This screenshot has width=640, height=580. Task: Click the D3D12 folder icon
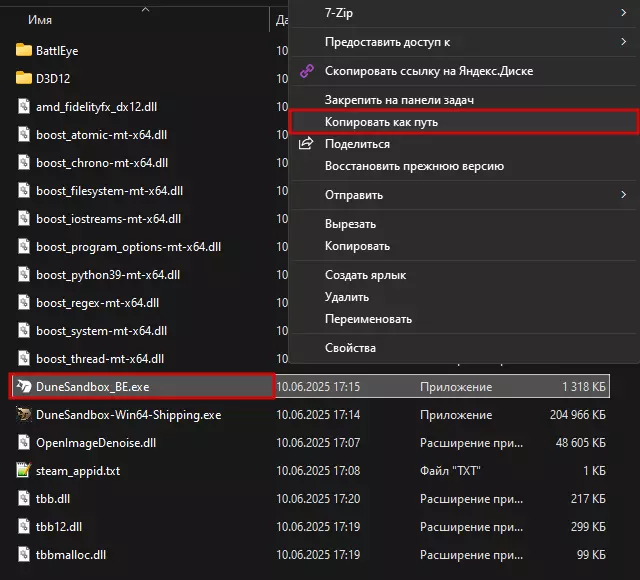25,77
